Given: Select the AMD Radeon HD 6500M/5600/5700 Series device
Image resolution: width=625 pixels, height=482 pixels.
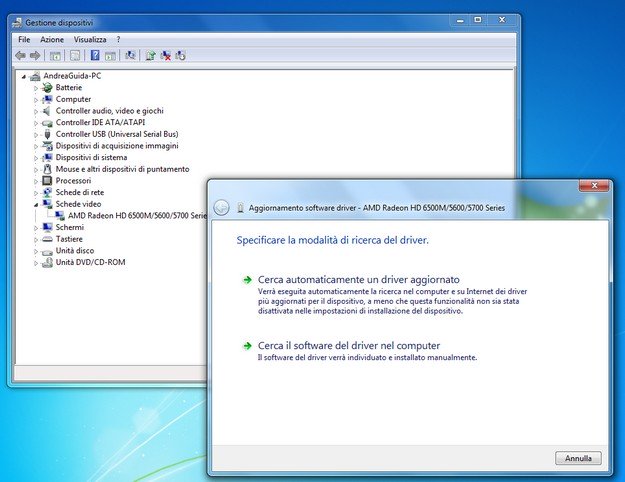Looking at the screenshot, I should click(x=138, y=216).
